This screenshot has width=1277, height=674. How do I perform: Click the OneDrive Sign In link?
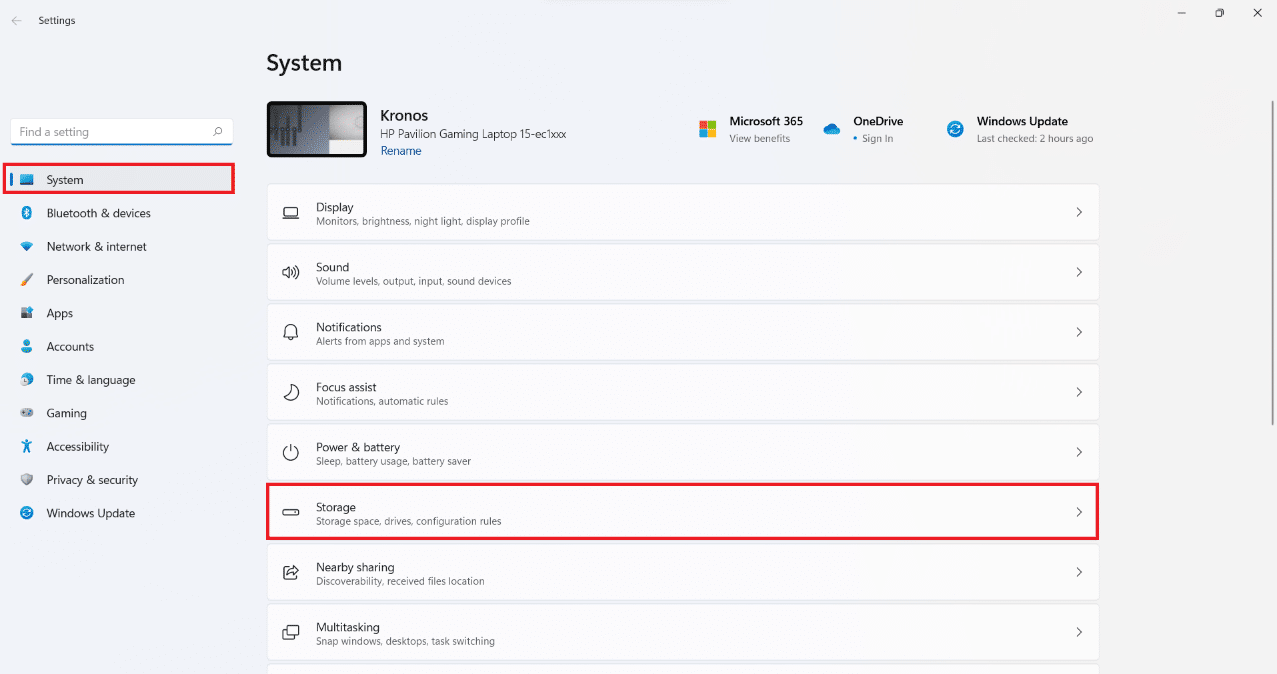[877, 139]
